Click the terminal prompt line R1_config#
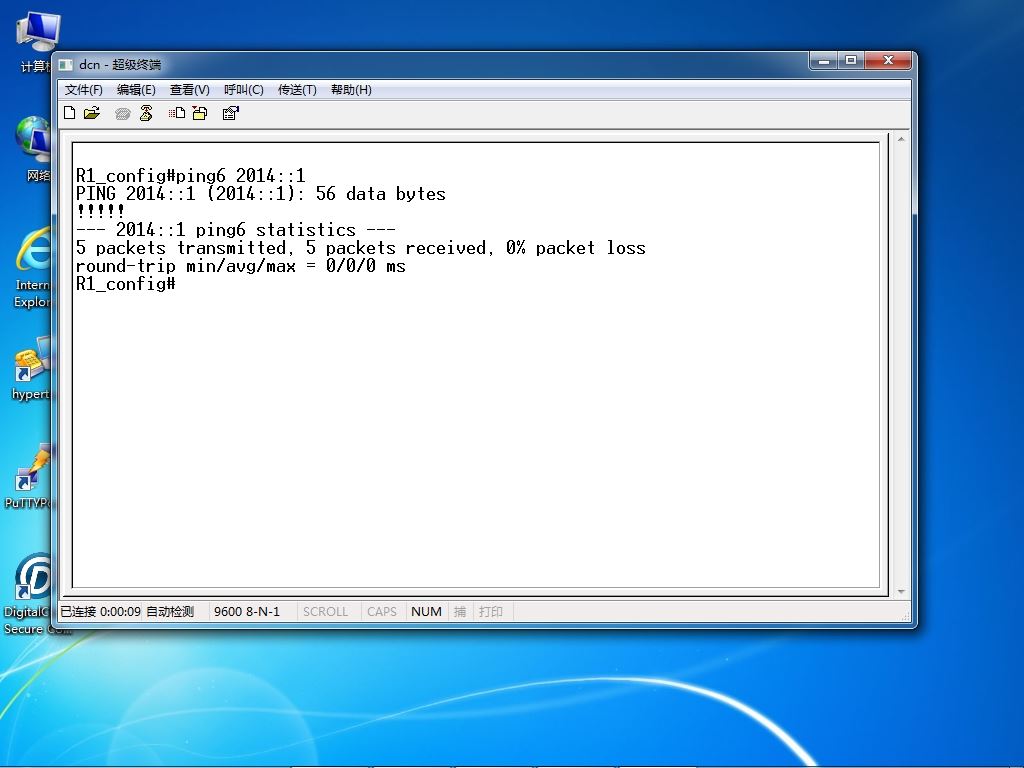This screenshot has width=1024, height=768. [125, 283]
